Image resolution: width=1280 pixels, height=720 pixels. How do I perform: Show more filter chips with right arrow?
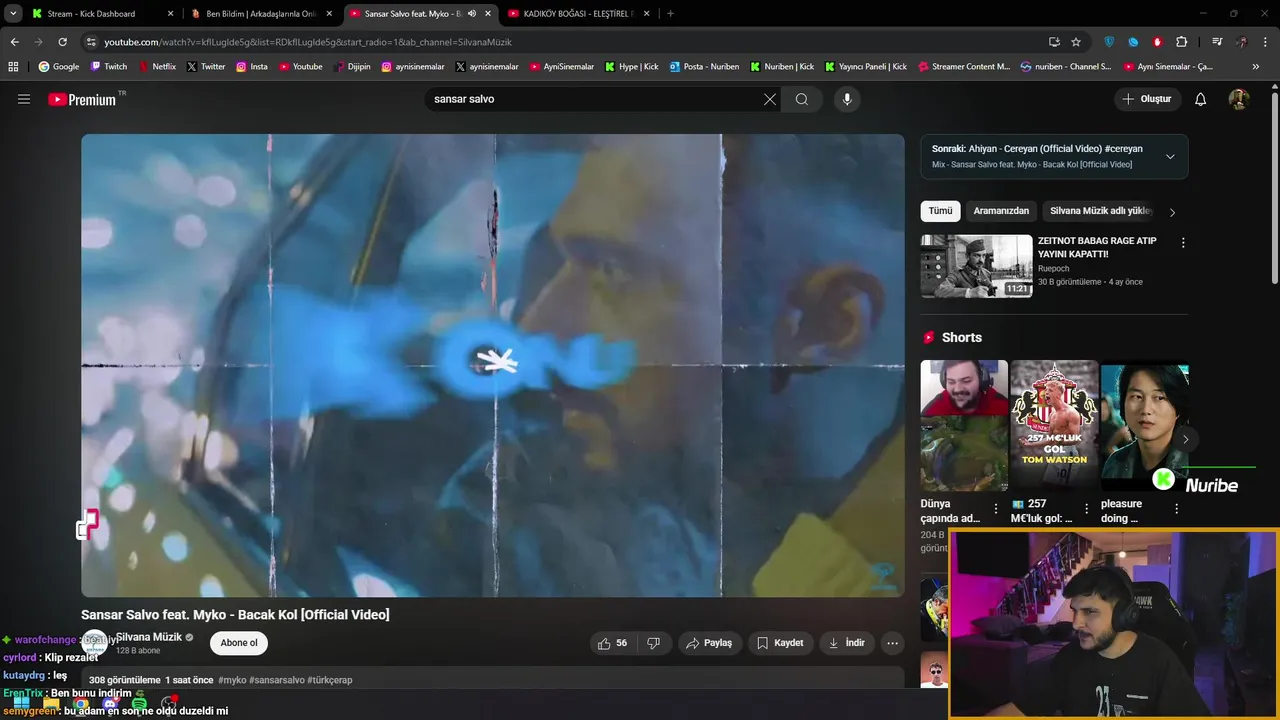tap(1172, 212)
